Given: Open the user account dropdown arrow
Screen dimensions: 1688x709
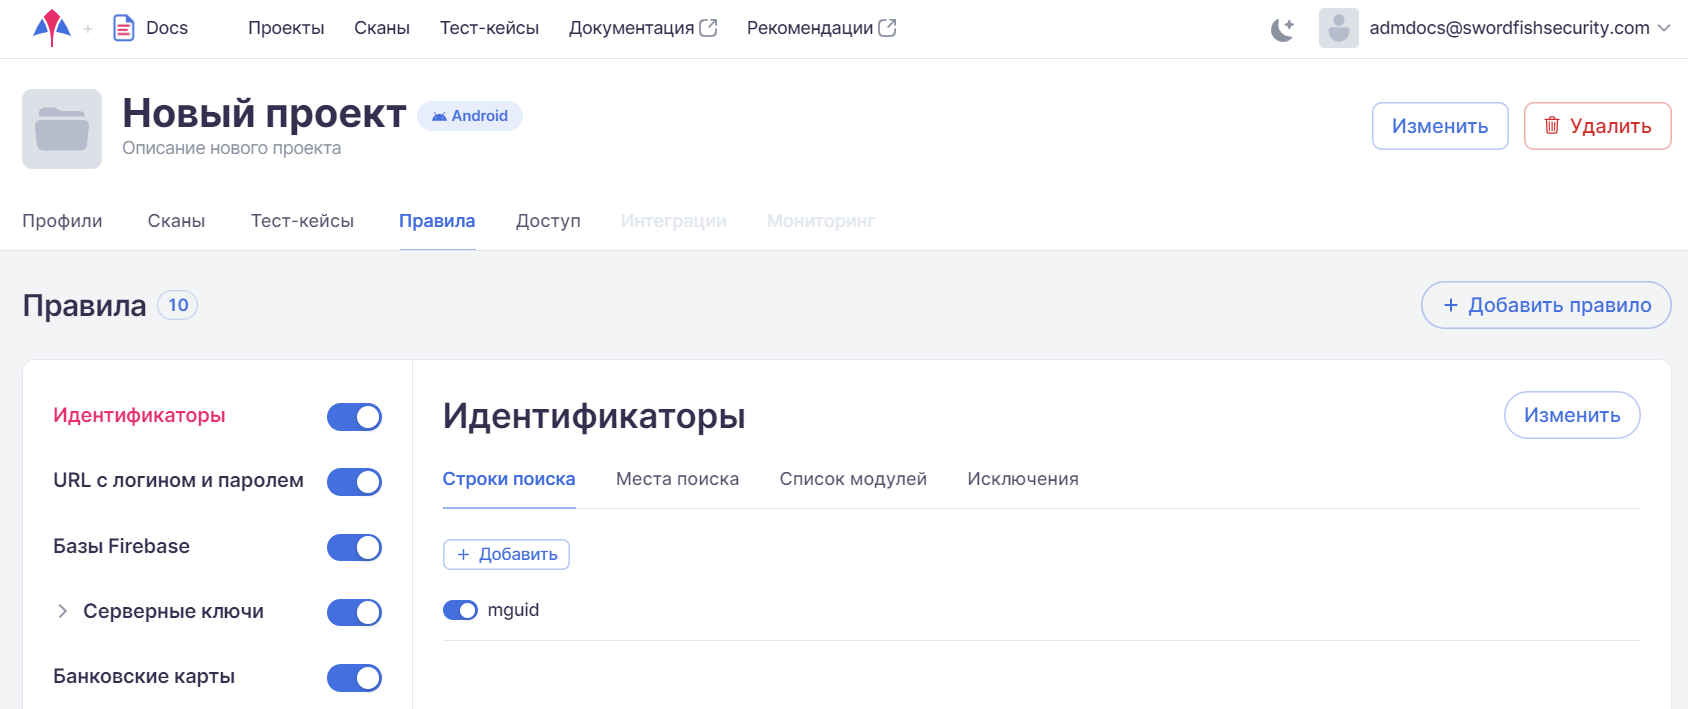Looking at the screenshot, I should point(1664,28).
